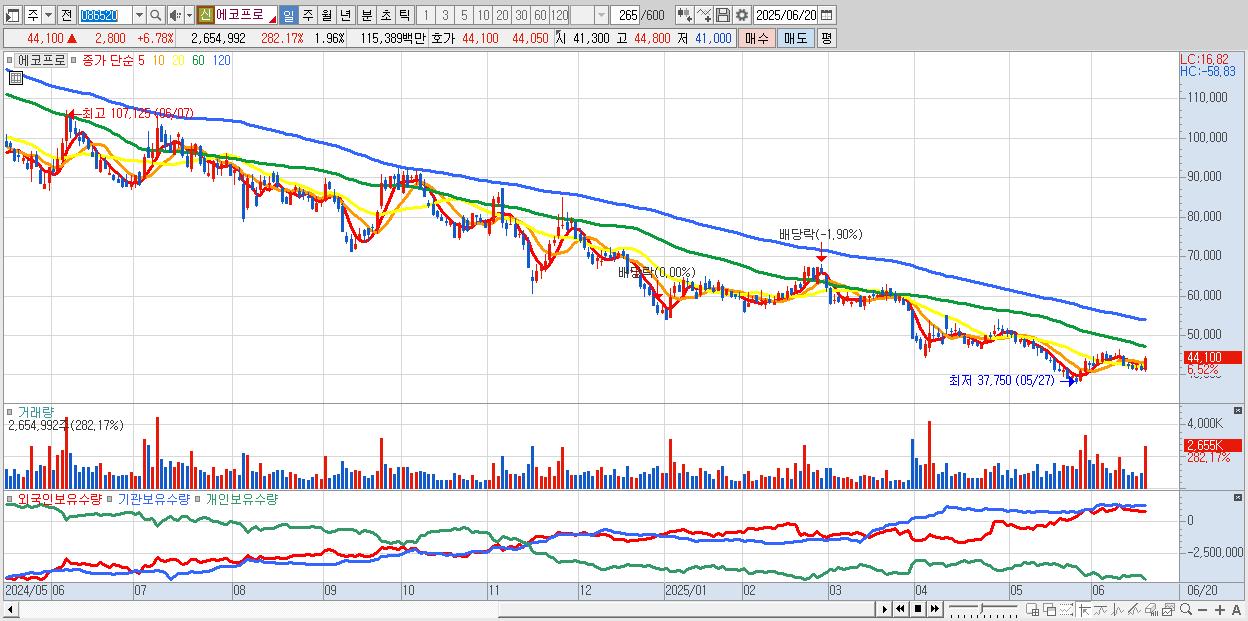Click the crosshair cursor tool icon
Screen dimensions: 1248x621
click(x=1084, y=610)
